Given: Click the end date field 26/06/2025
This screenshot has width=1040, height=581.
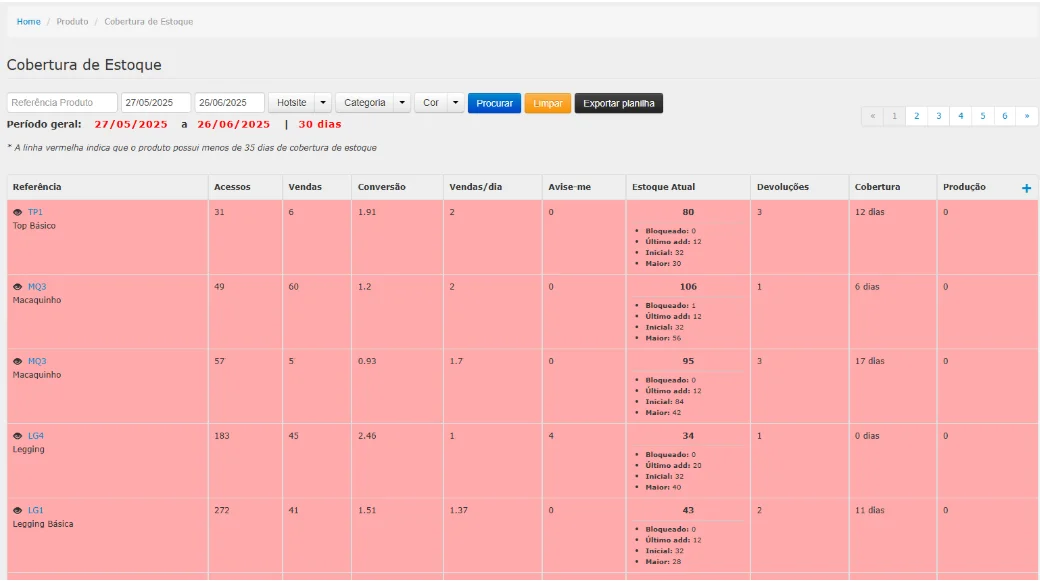Looking at the screenshot, I should coord(229,103).
